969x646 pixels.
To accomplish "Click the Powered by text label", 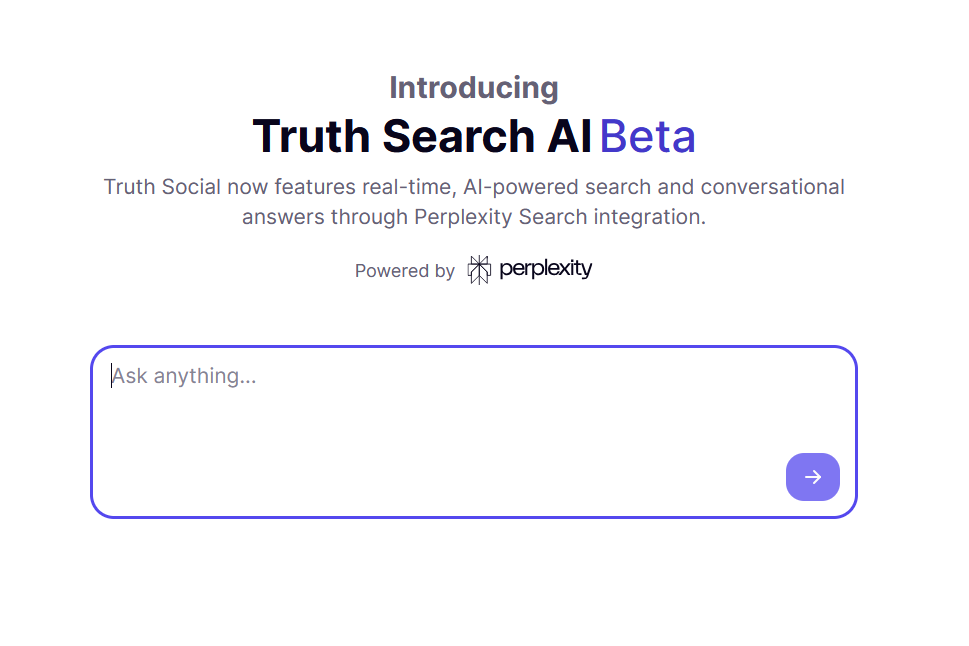I will tap(404, 270).
